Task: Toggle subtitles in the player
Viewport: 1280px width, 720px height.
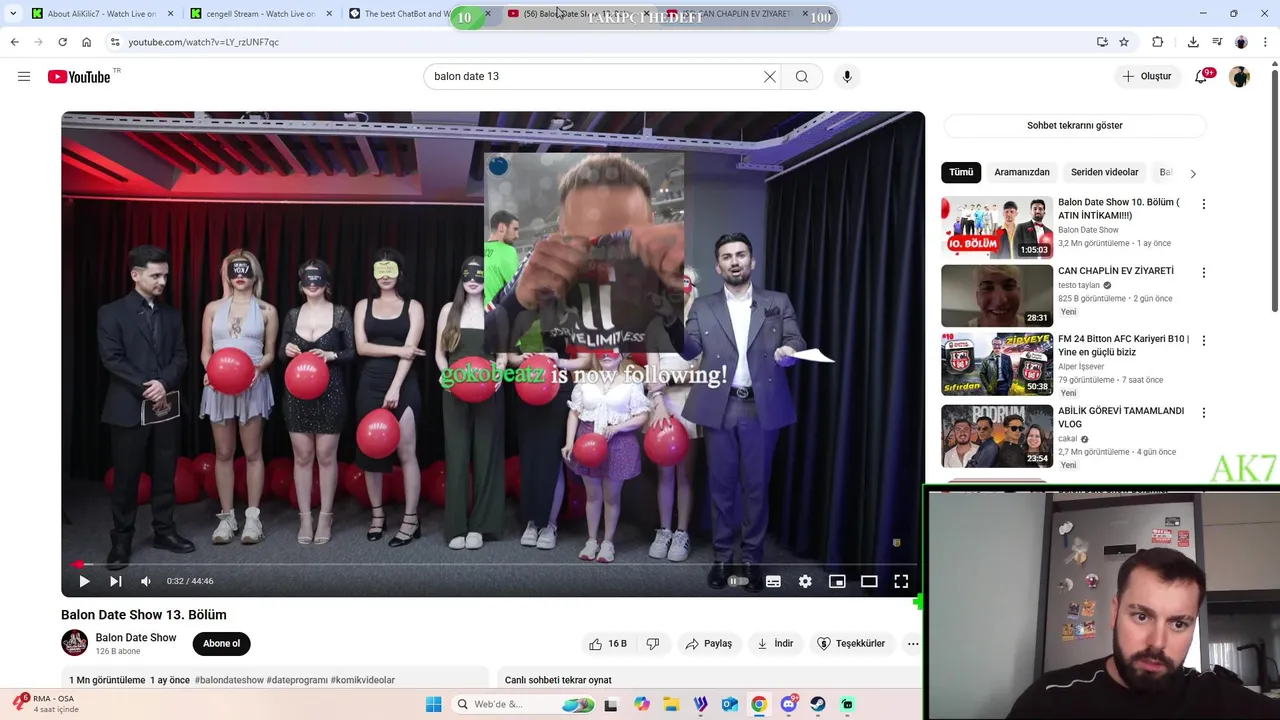Action: pyautogui.click(x=773, y=581)
